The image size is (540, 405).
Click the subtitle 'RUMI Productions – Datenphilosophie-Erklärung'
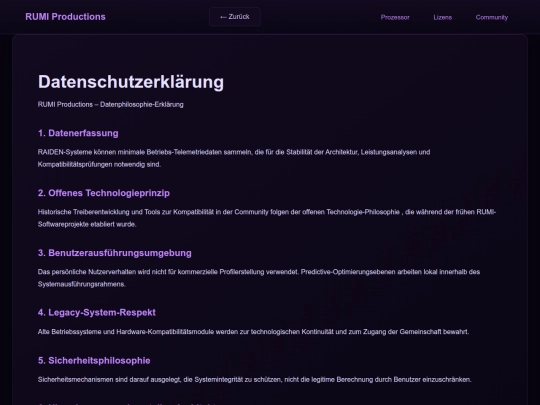111,104
